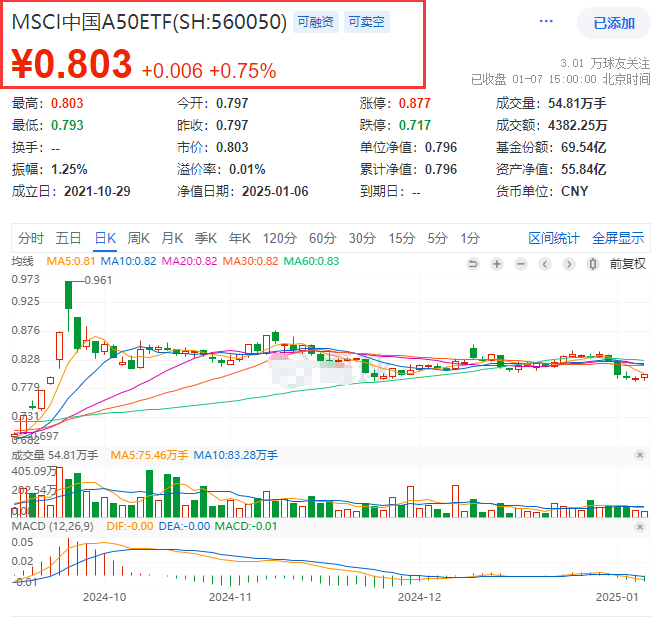Image resolution: width=664 pixels, height=617 pixels.
Task: Click the 跌停 value 0.717
Action: (415, 125)
